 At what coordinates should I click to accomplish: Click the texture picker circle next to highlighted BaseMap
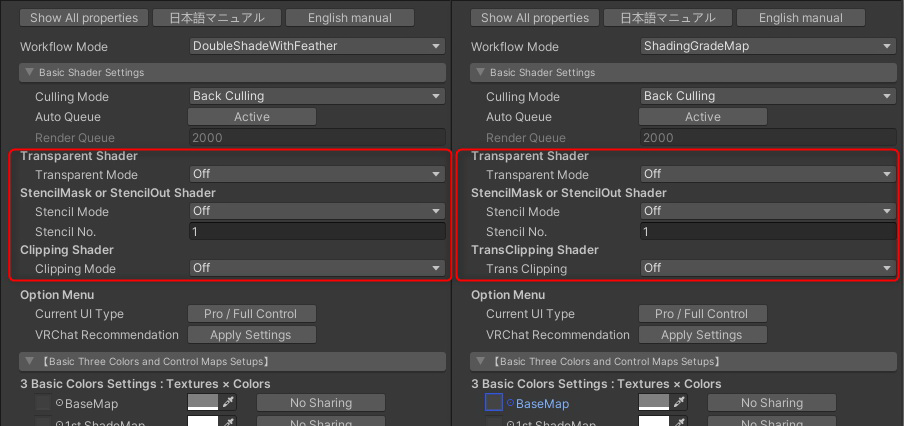[510, 403]
